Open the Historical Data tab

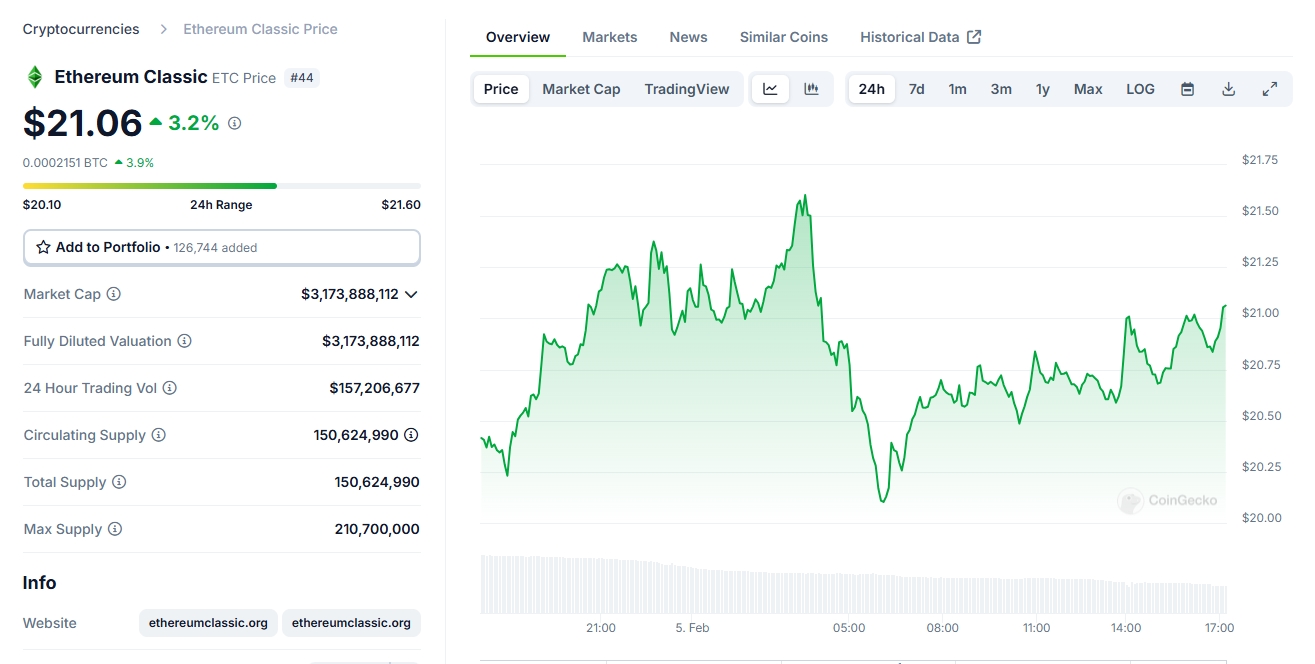coord(920,37)
